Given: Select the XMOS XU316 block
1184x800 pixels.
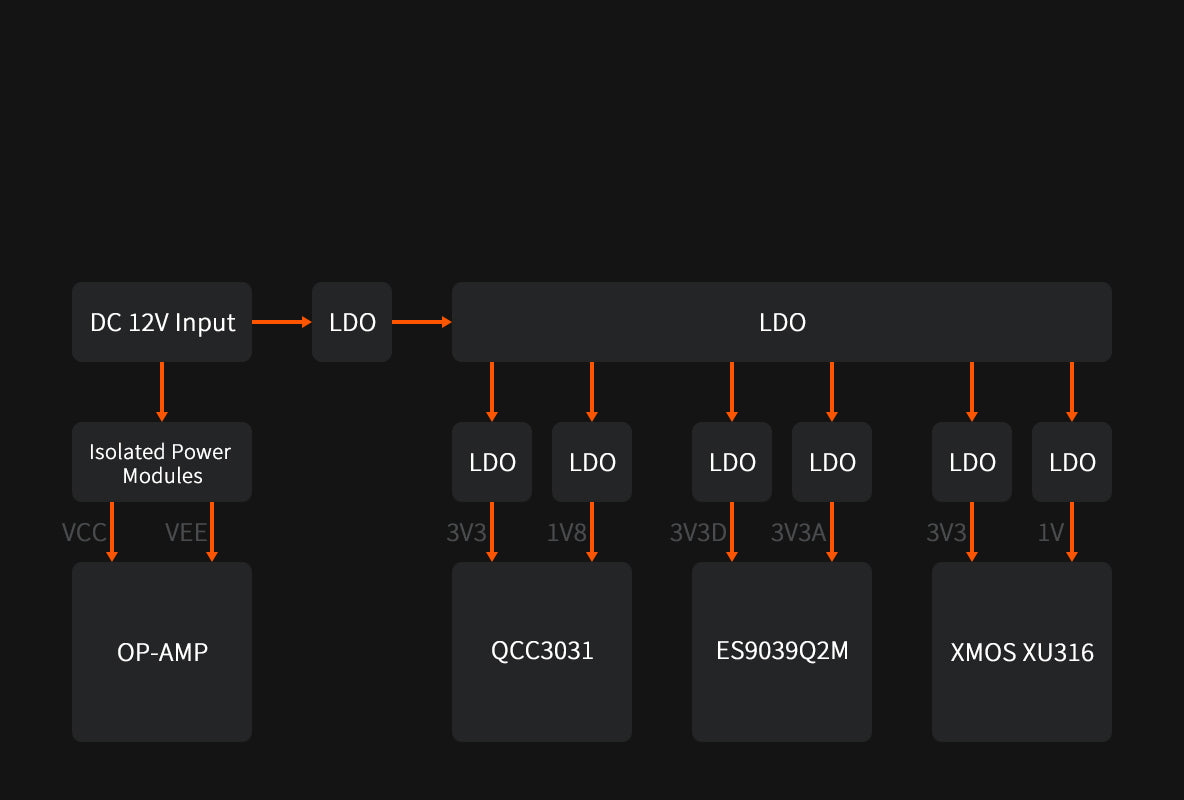Looking at the screenshot, I should 1022,652.
